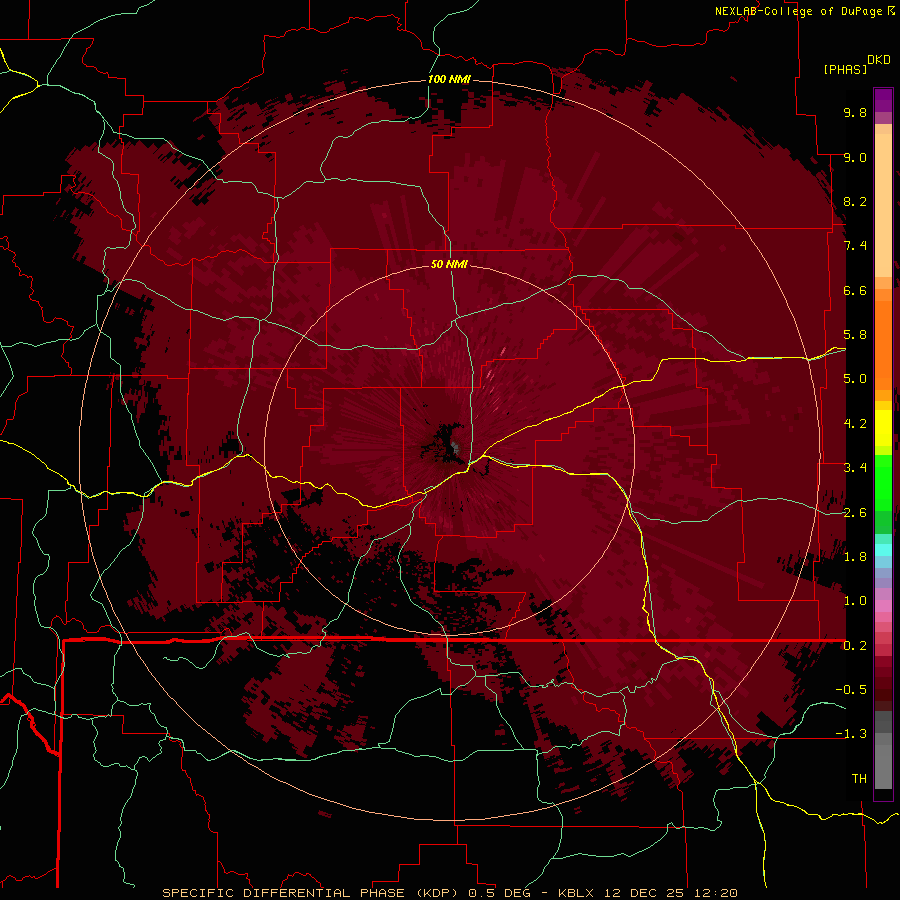Image resolution: width=900 pixels, height=900 pixels.
Task: Click the 3.4 scale value
Action: tap(855, 468)
